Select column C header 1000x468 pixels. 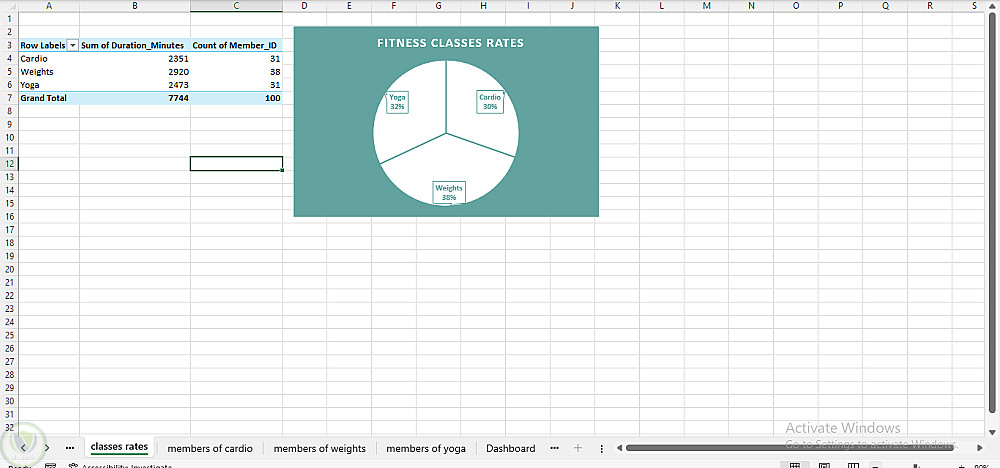point(236,6)
